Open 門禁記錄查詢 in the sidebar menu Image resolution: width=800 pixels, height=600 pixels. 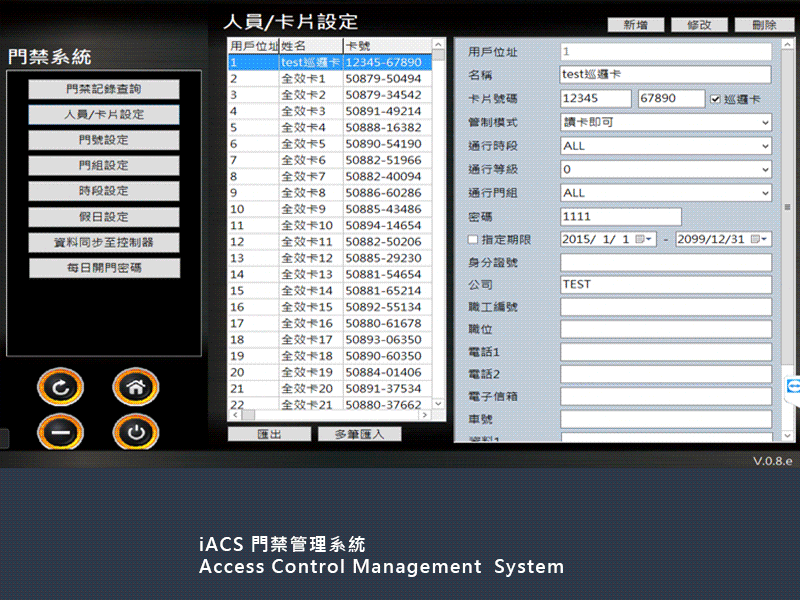click(104, 89)
